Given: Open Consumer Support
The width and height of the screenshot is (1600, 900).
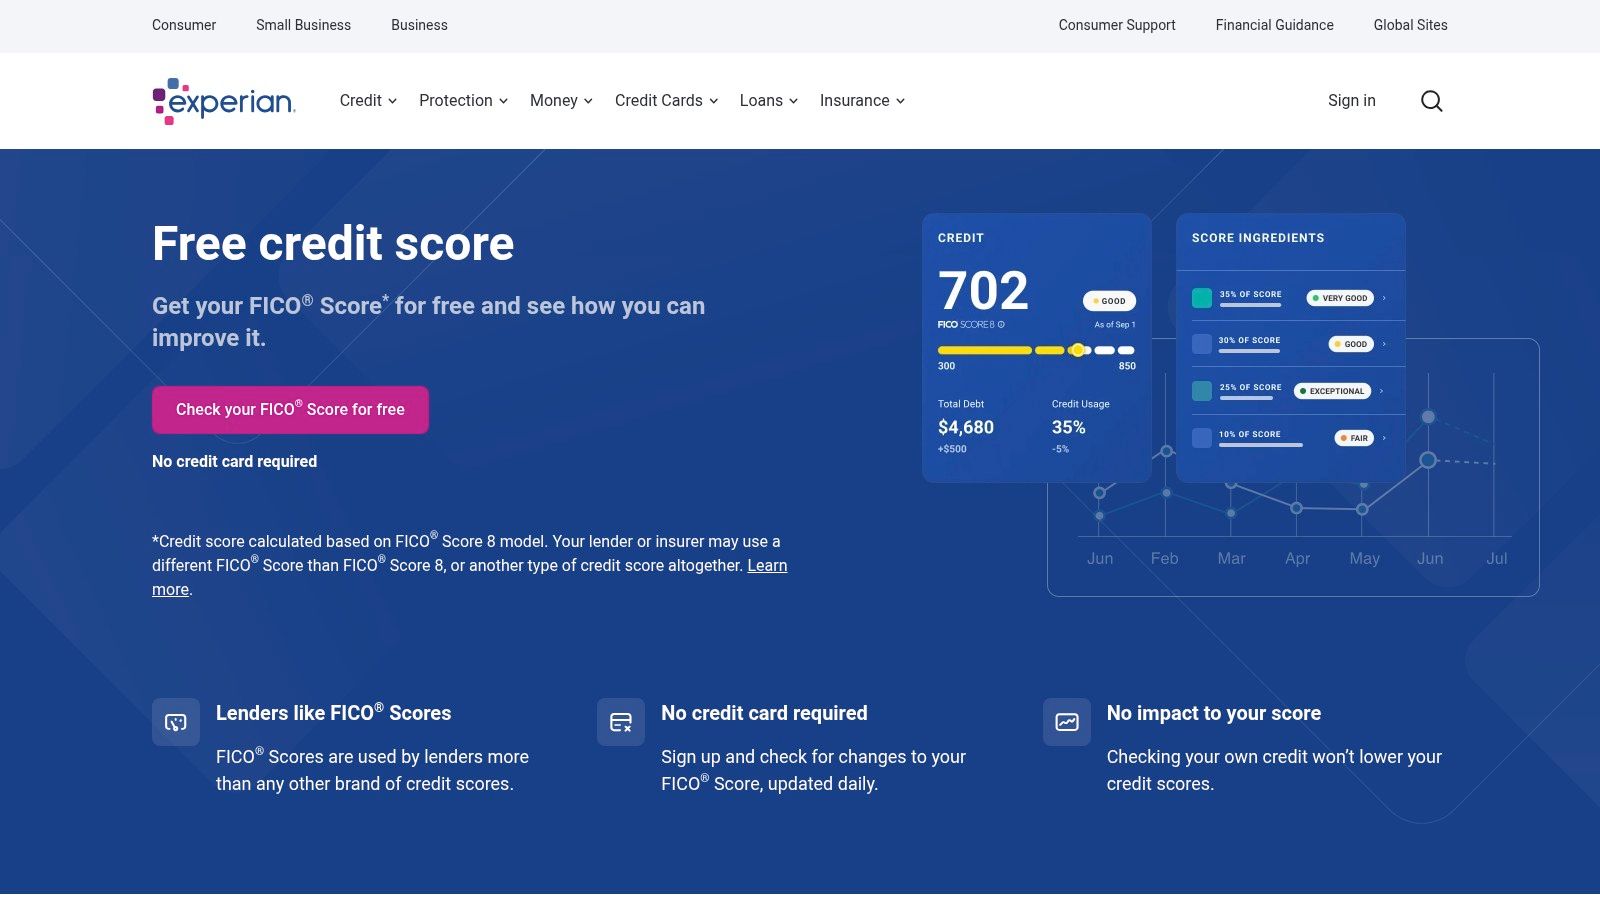Looking at the screenshot, I should pos(1117,25).
